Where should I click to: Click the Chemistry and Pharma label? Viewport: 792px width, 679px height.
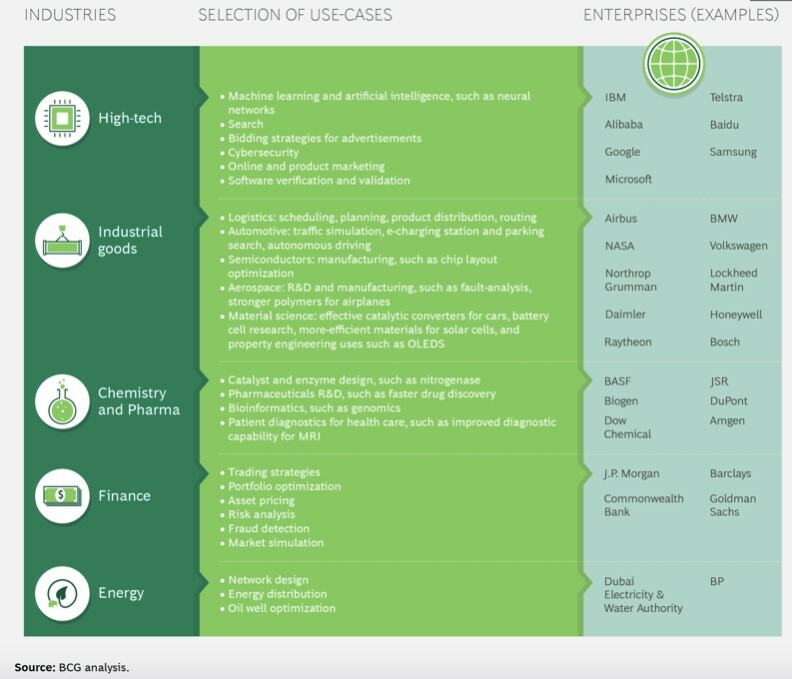coord(139,401)
